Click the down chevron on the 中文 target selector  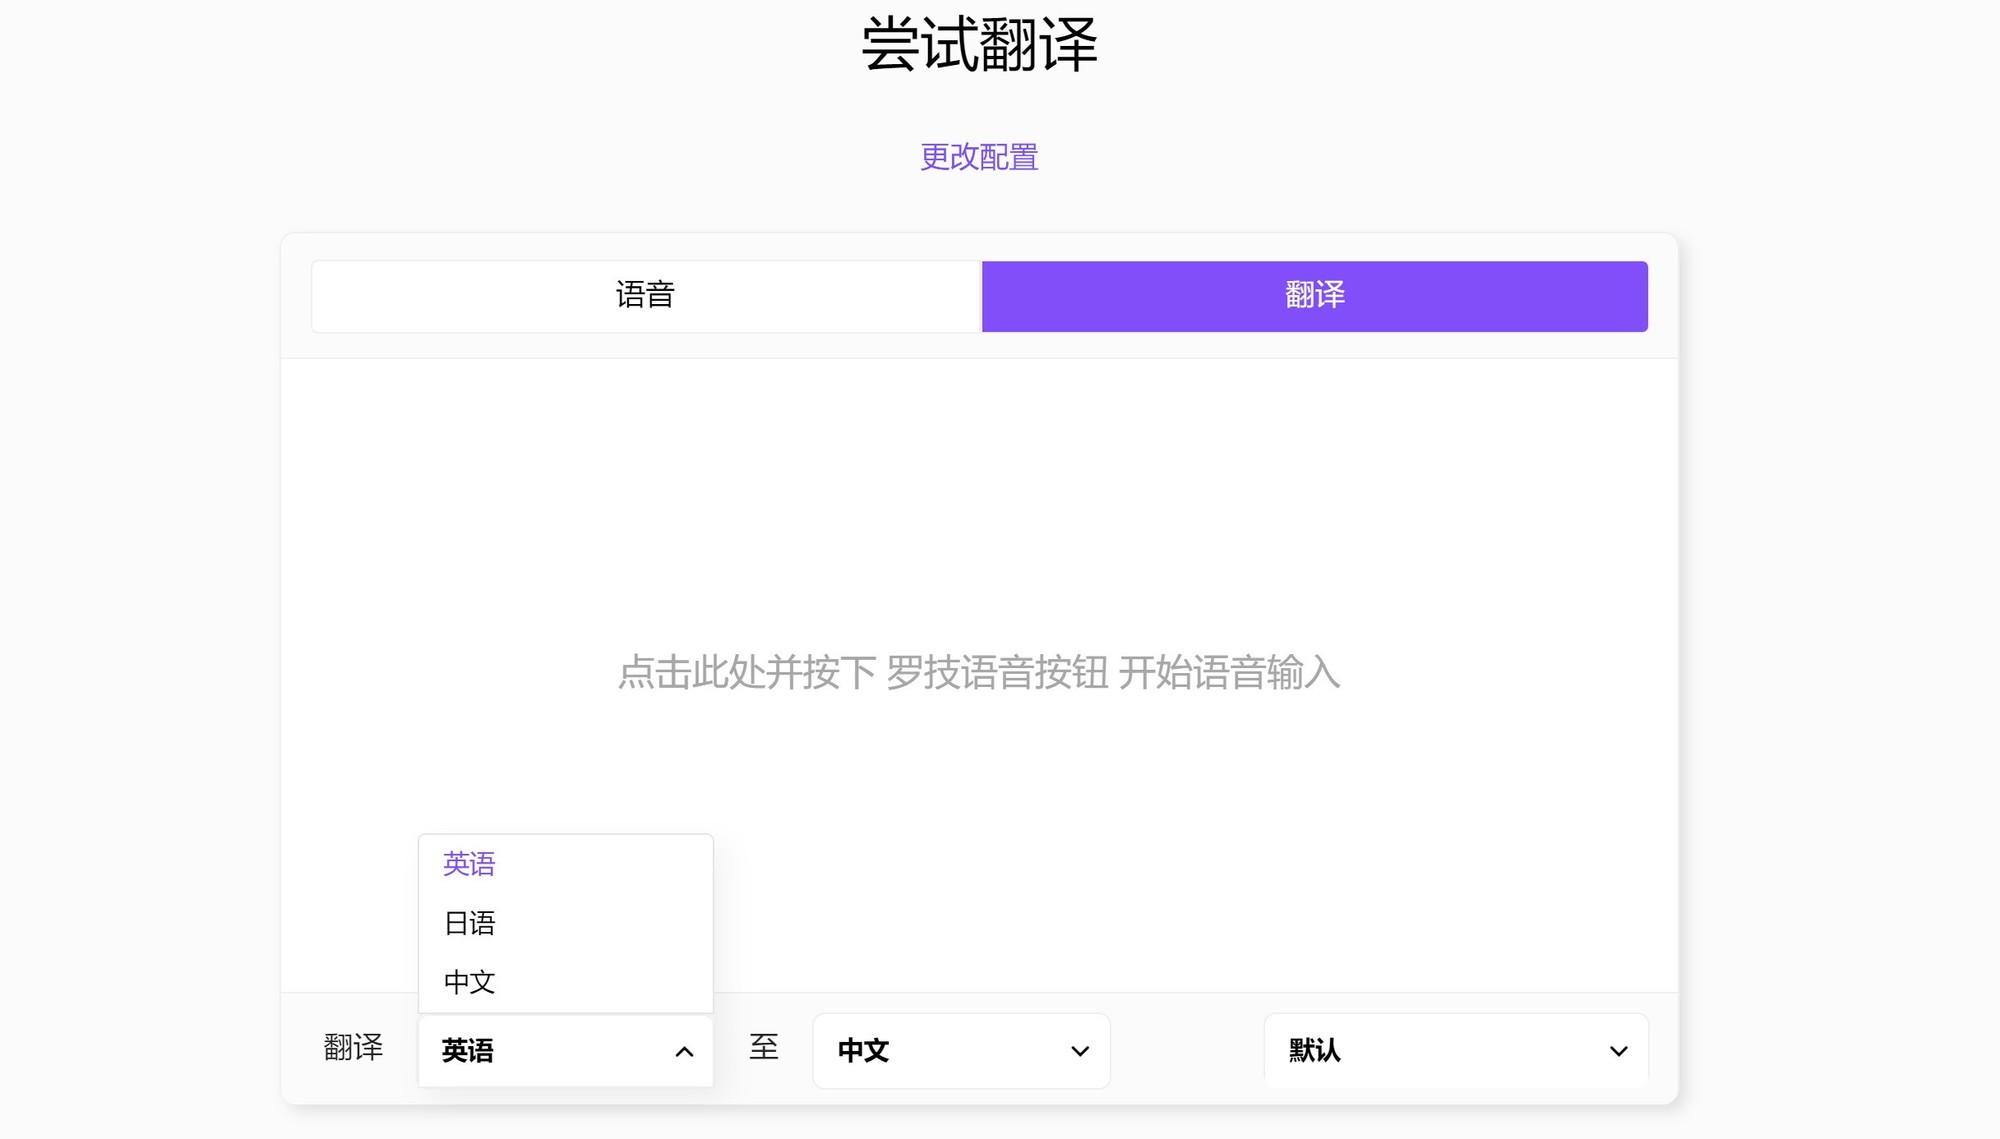(1078, 1051)
